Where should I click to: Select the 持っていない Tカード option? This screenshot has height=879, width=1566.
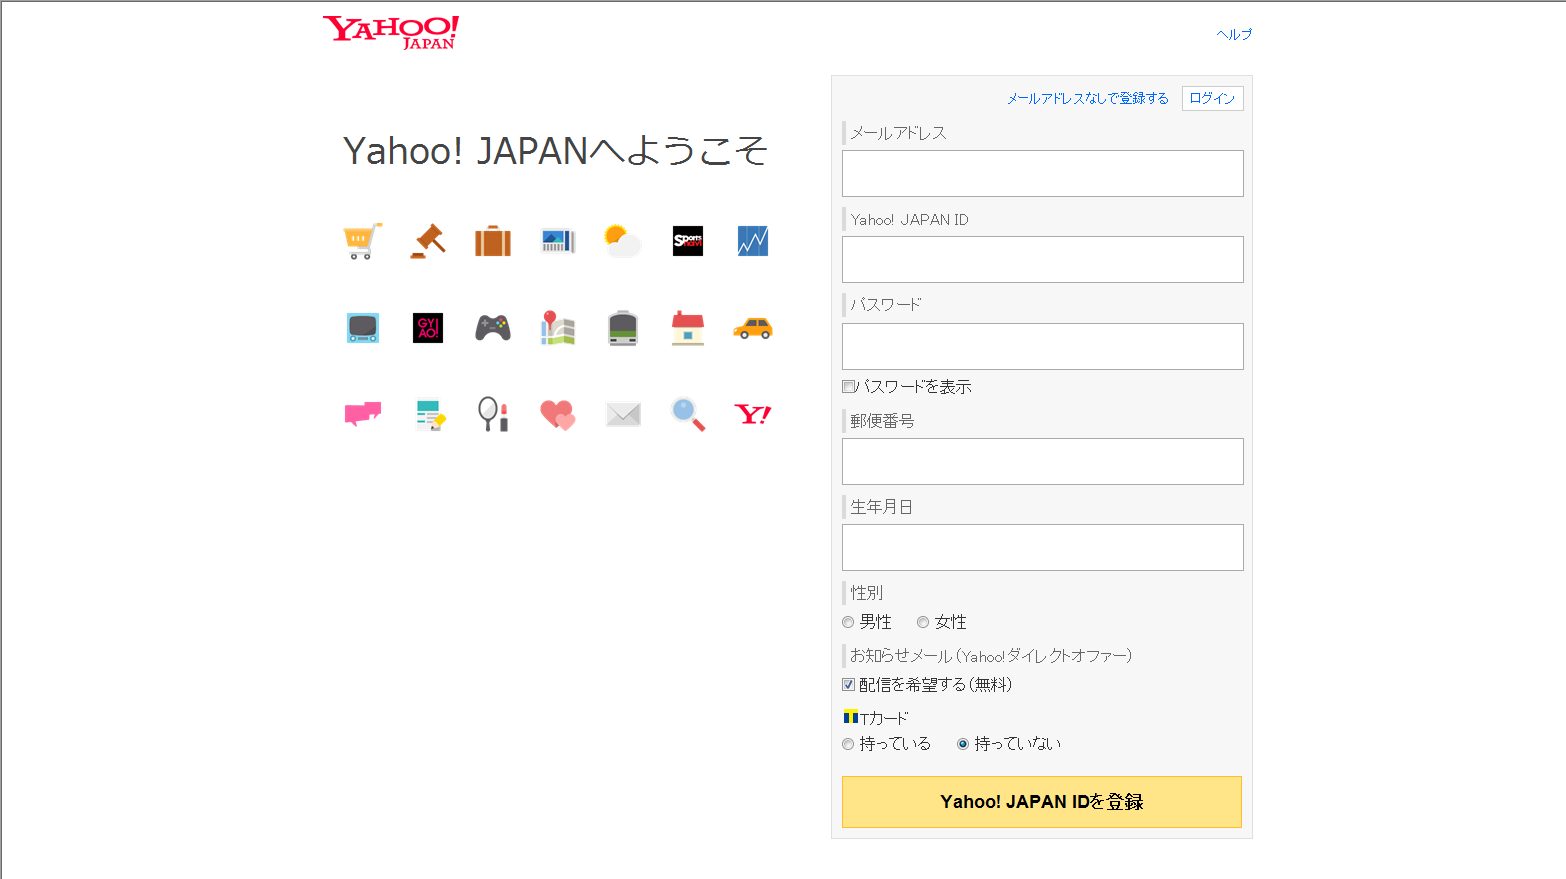pyautogui.click(x=963, y=744)
